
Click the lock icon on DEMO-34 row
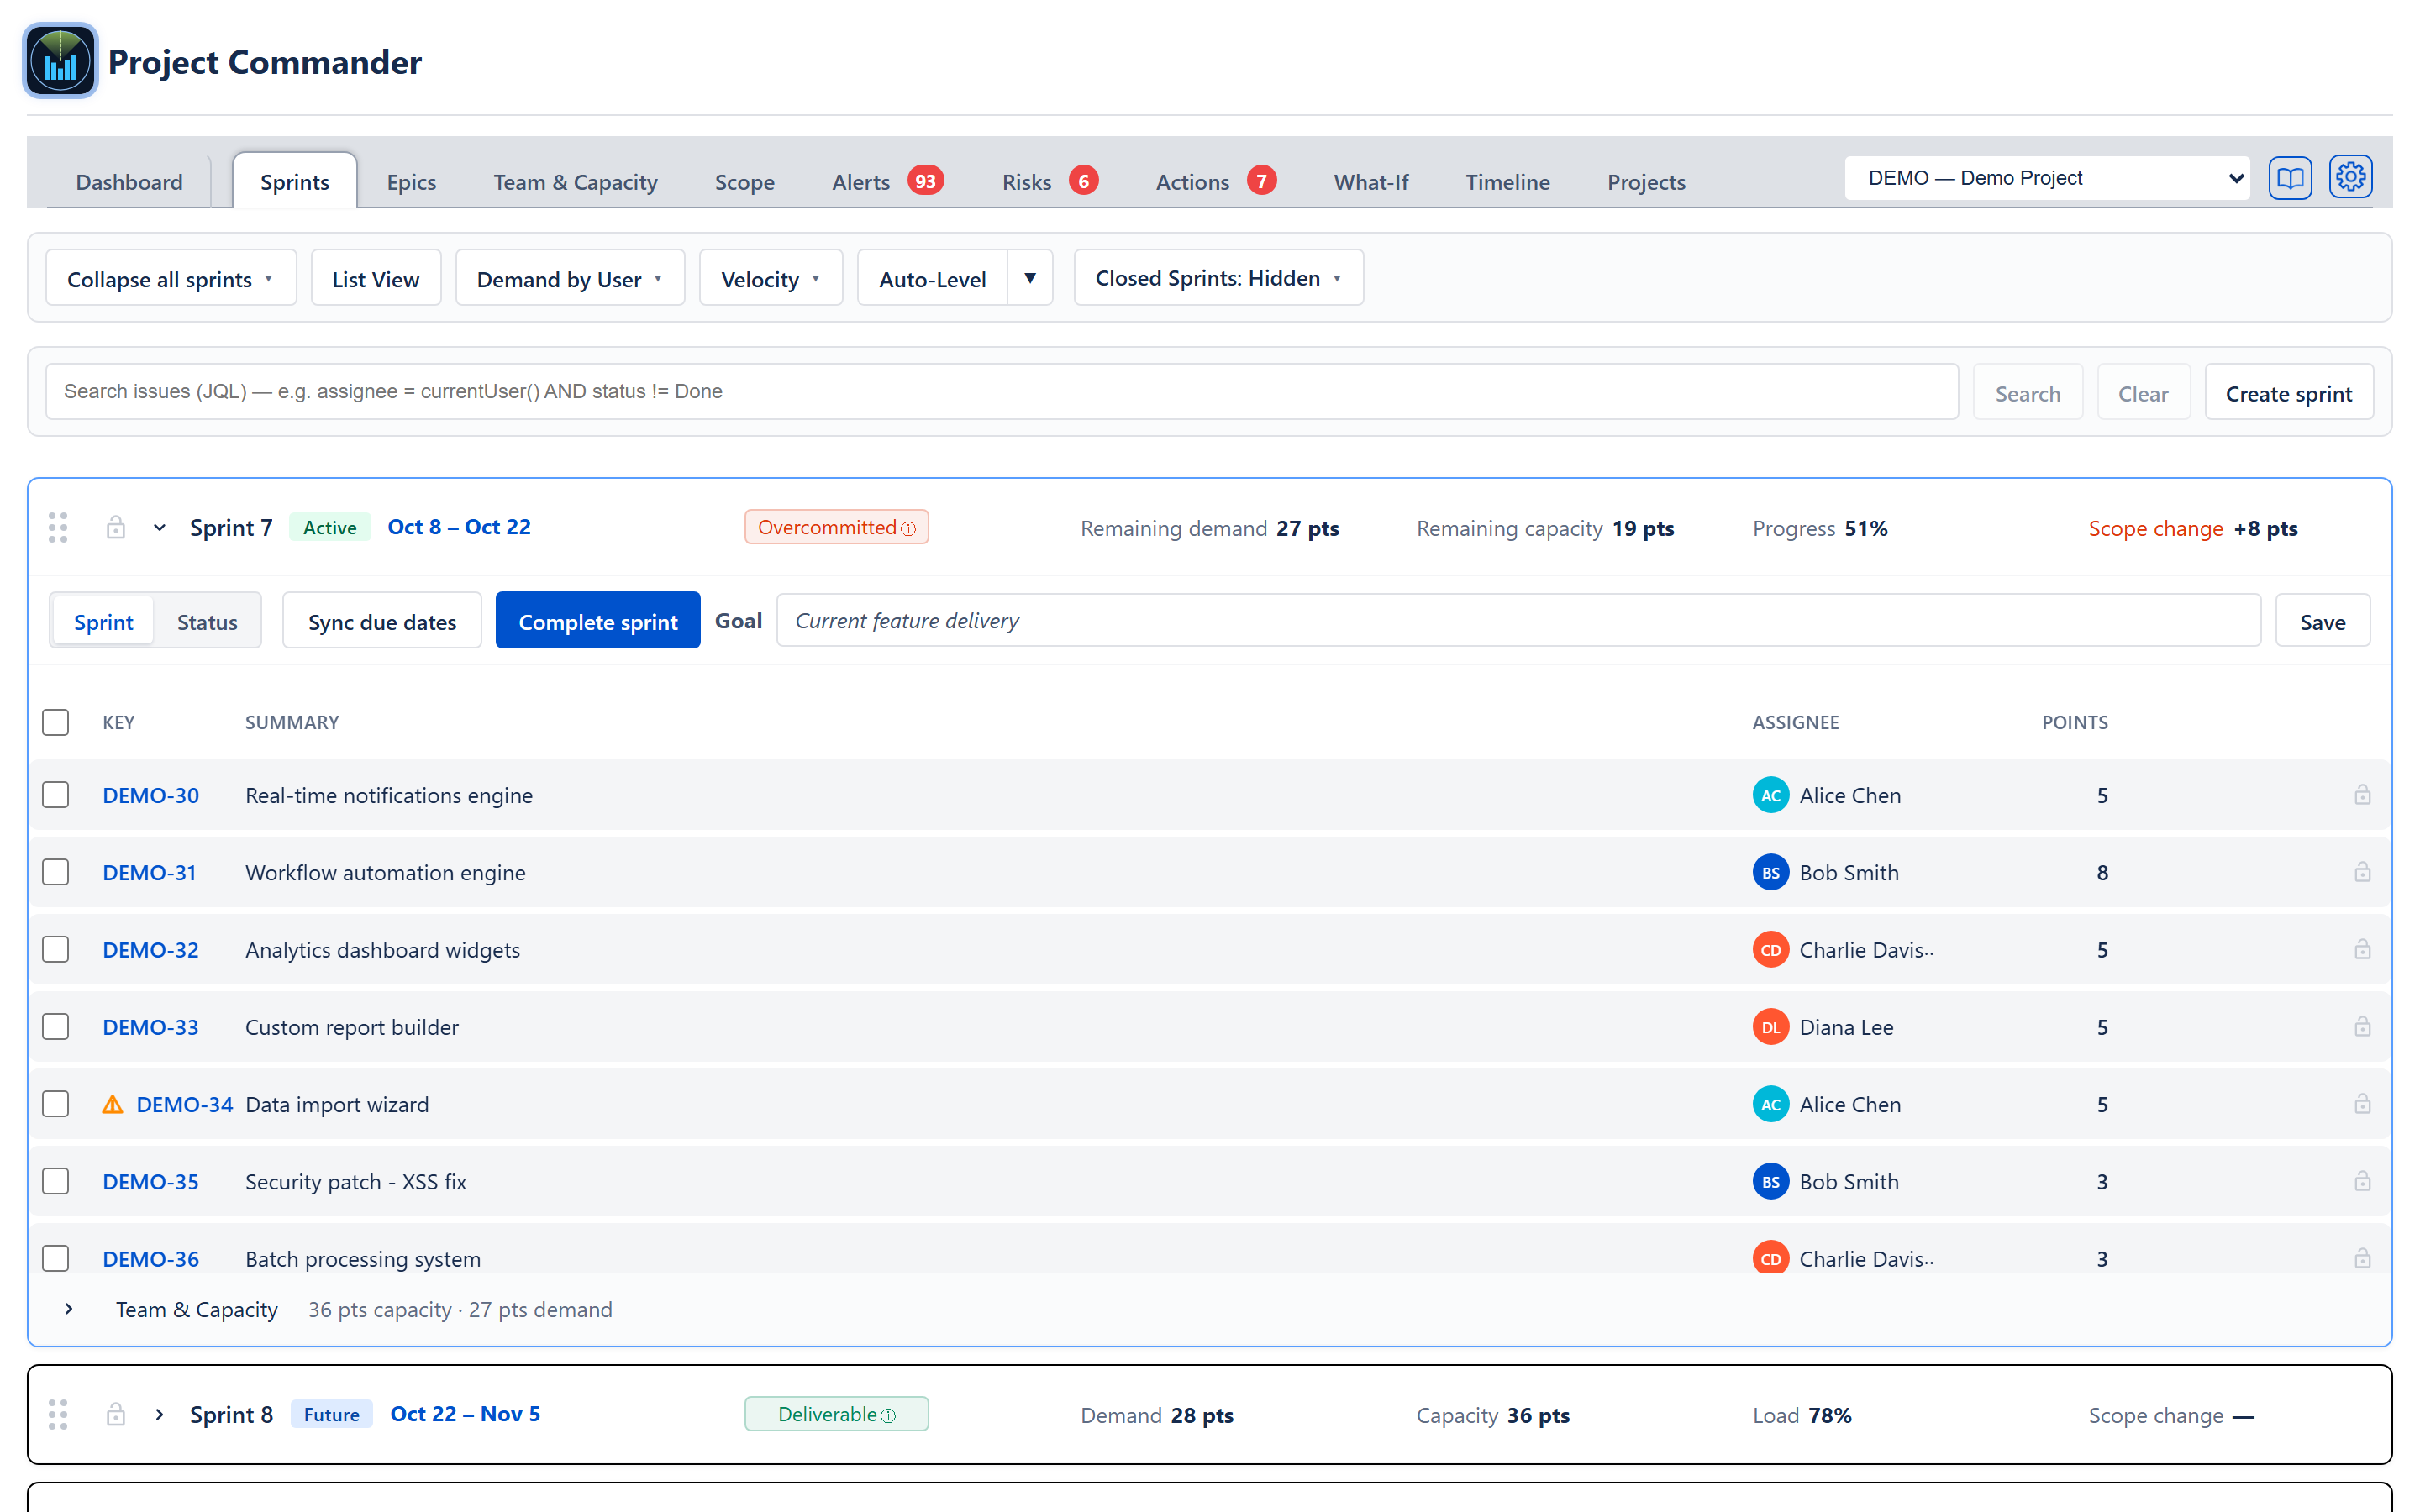[x=2362, y=1104]
